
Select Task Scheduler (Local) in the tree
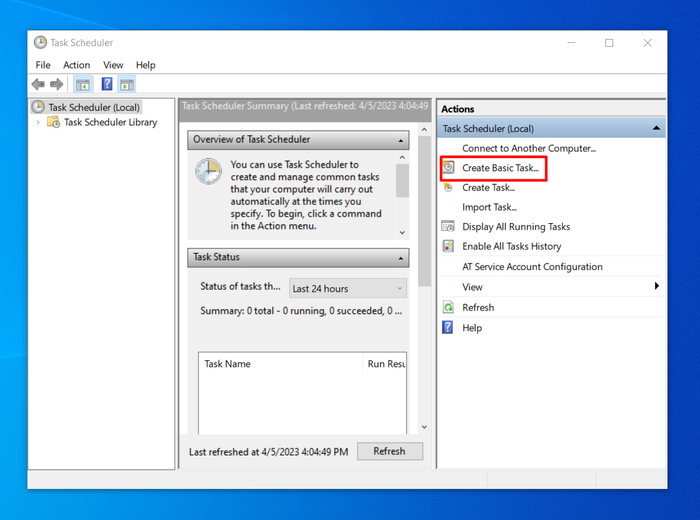click(x=94, y=107)
